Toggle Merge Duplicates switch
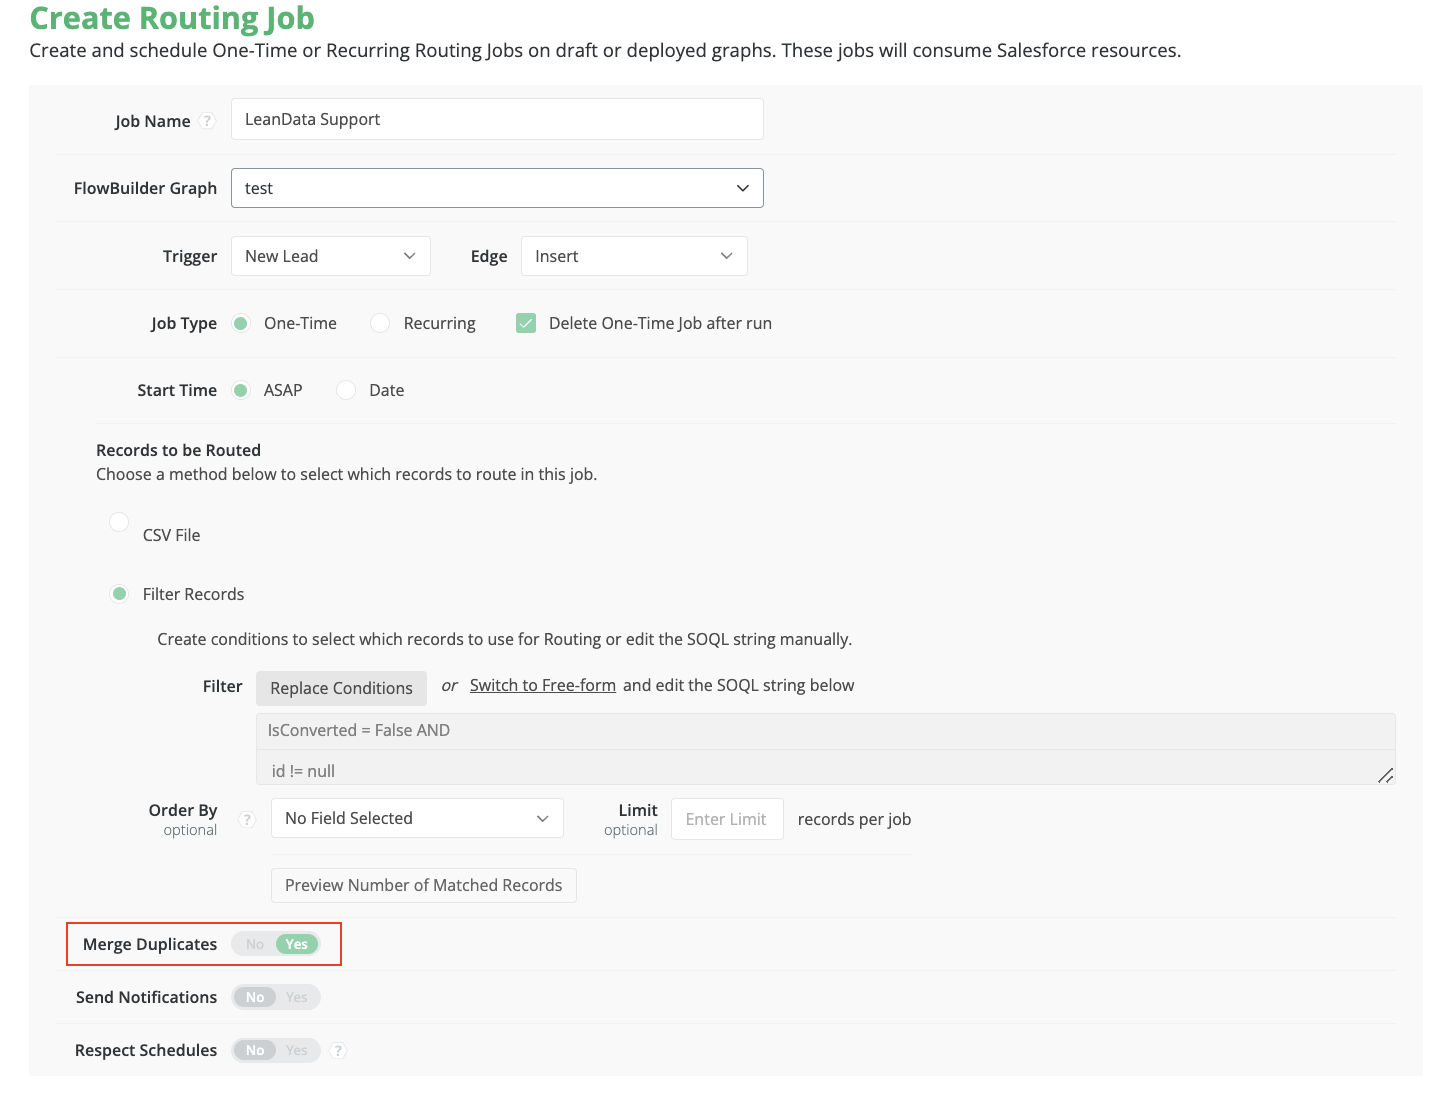The width and height of the screenshot is (1454, 1108). coord(276,944)
